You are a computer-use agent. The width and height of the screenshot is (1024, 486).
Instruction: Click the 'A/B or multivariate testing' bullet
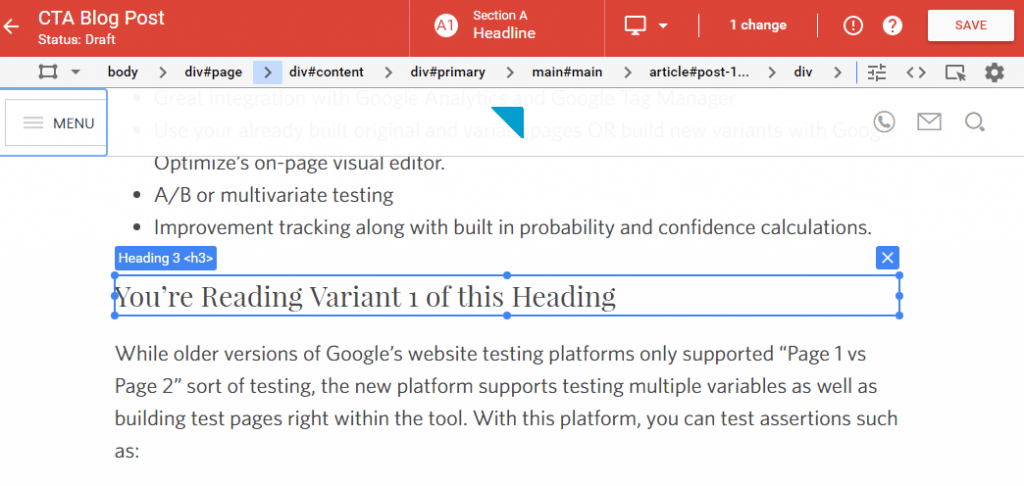pos(274,195)
